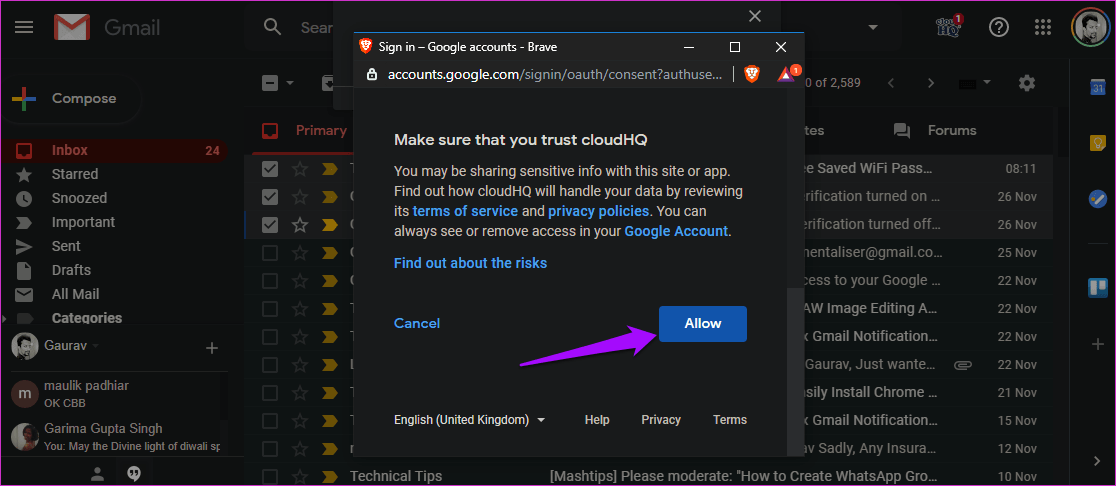
Task: Open the cloudHQ extension icon in Gmail header
Action: click(x=949, y=27)
